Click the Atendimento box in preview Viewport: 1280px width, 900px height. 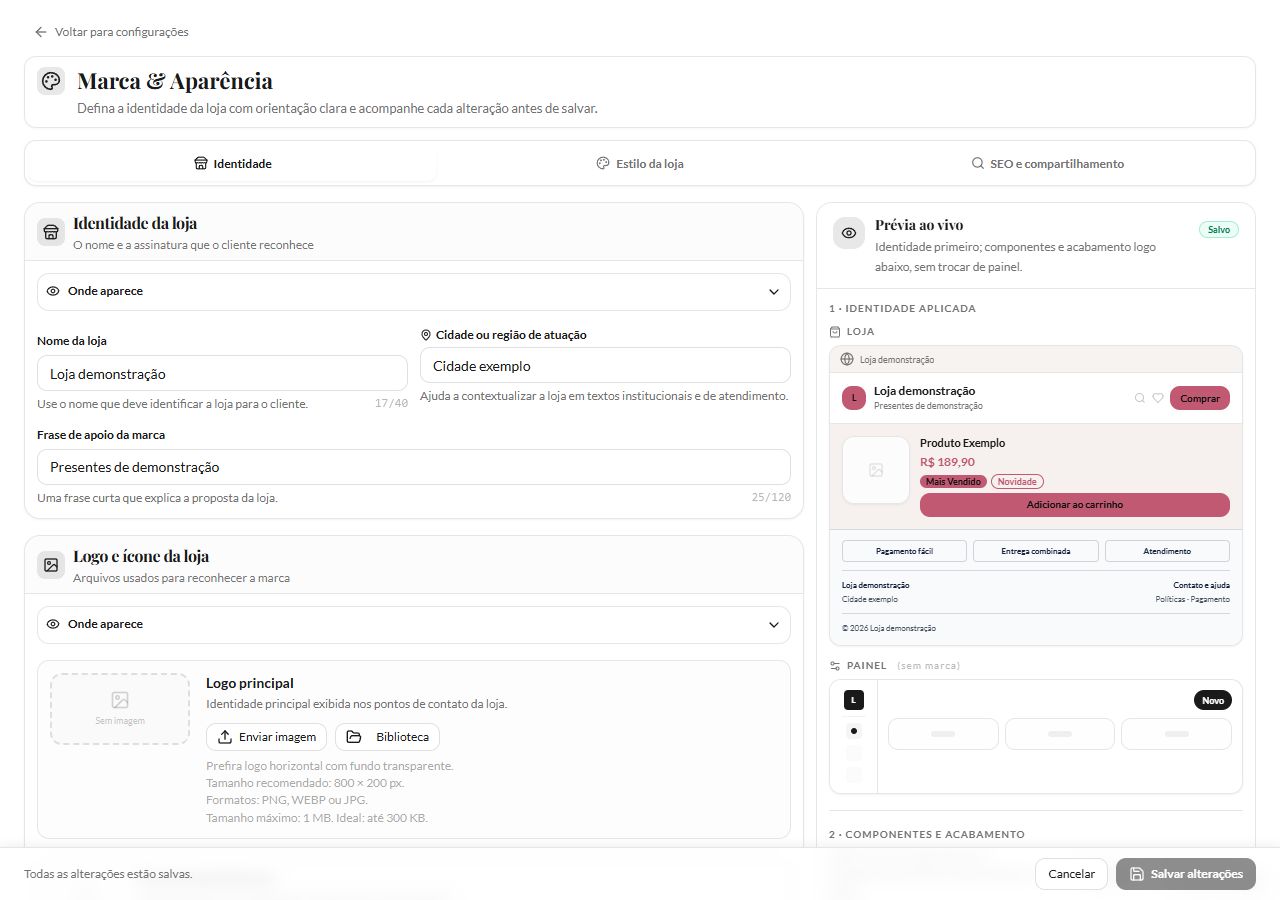click(1167, 551)
